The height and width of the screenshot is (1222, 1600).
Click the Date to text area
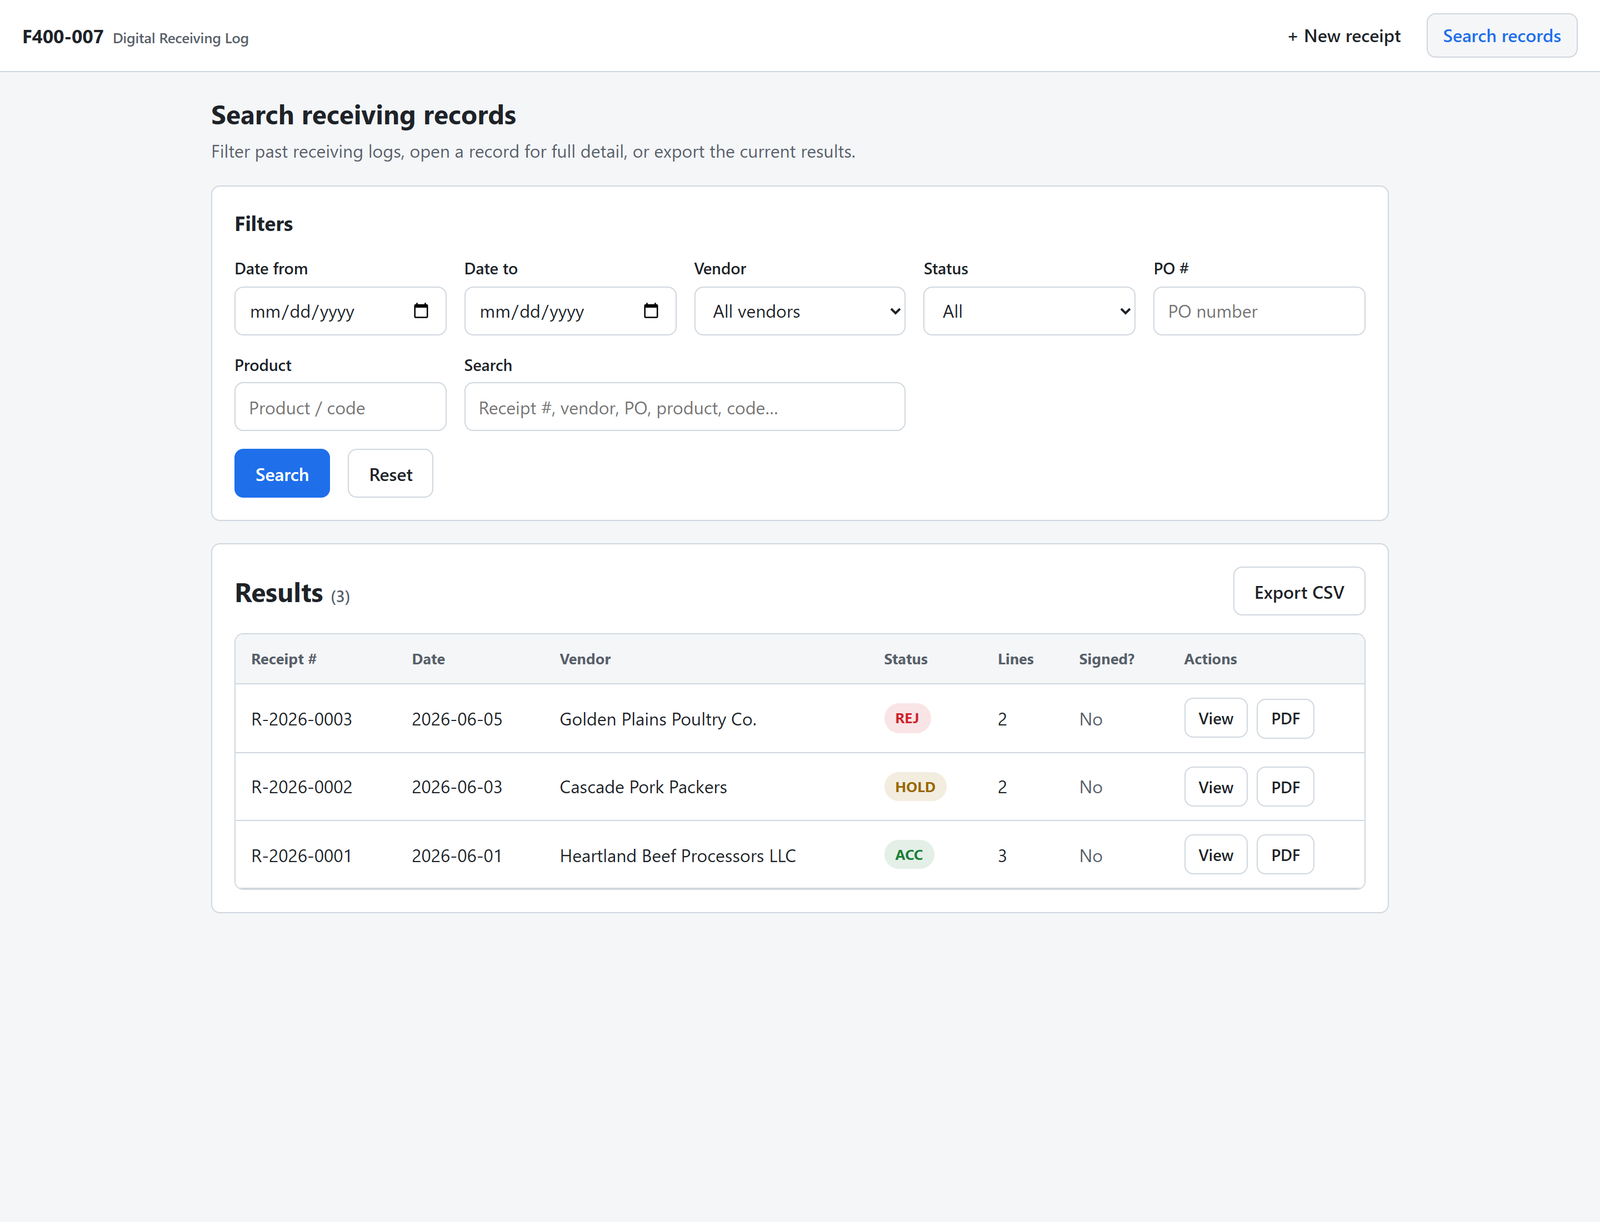tap(532, 312)
